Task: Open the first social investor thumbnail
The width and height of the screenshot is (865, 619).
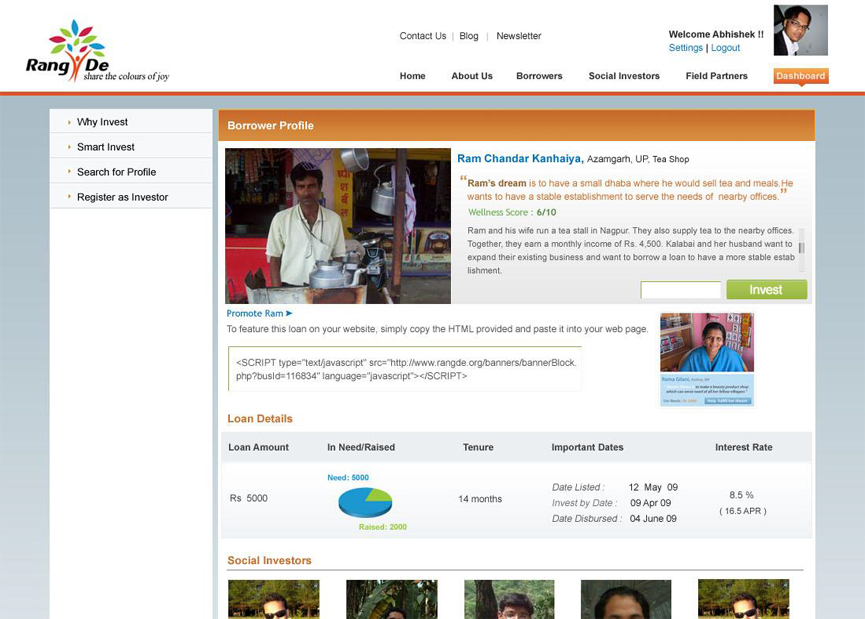Action: 274,599
